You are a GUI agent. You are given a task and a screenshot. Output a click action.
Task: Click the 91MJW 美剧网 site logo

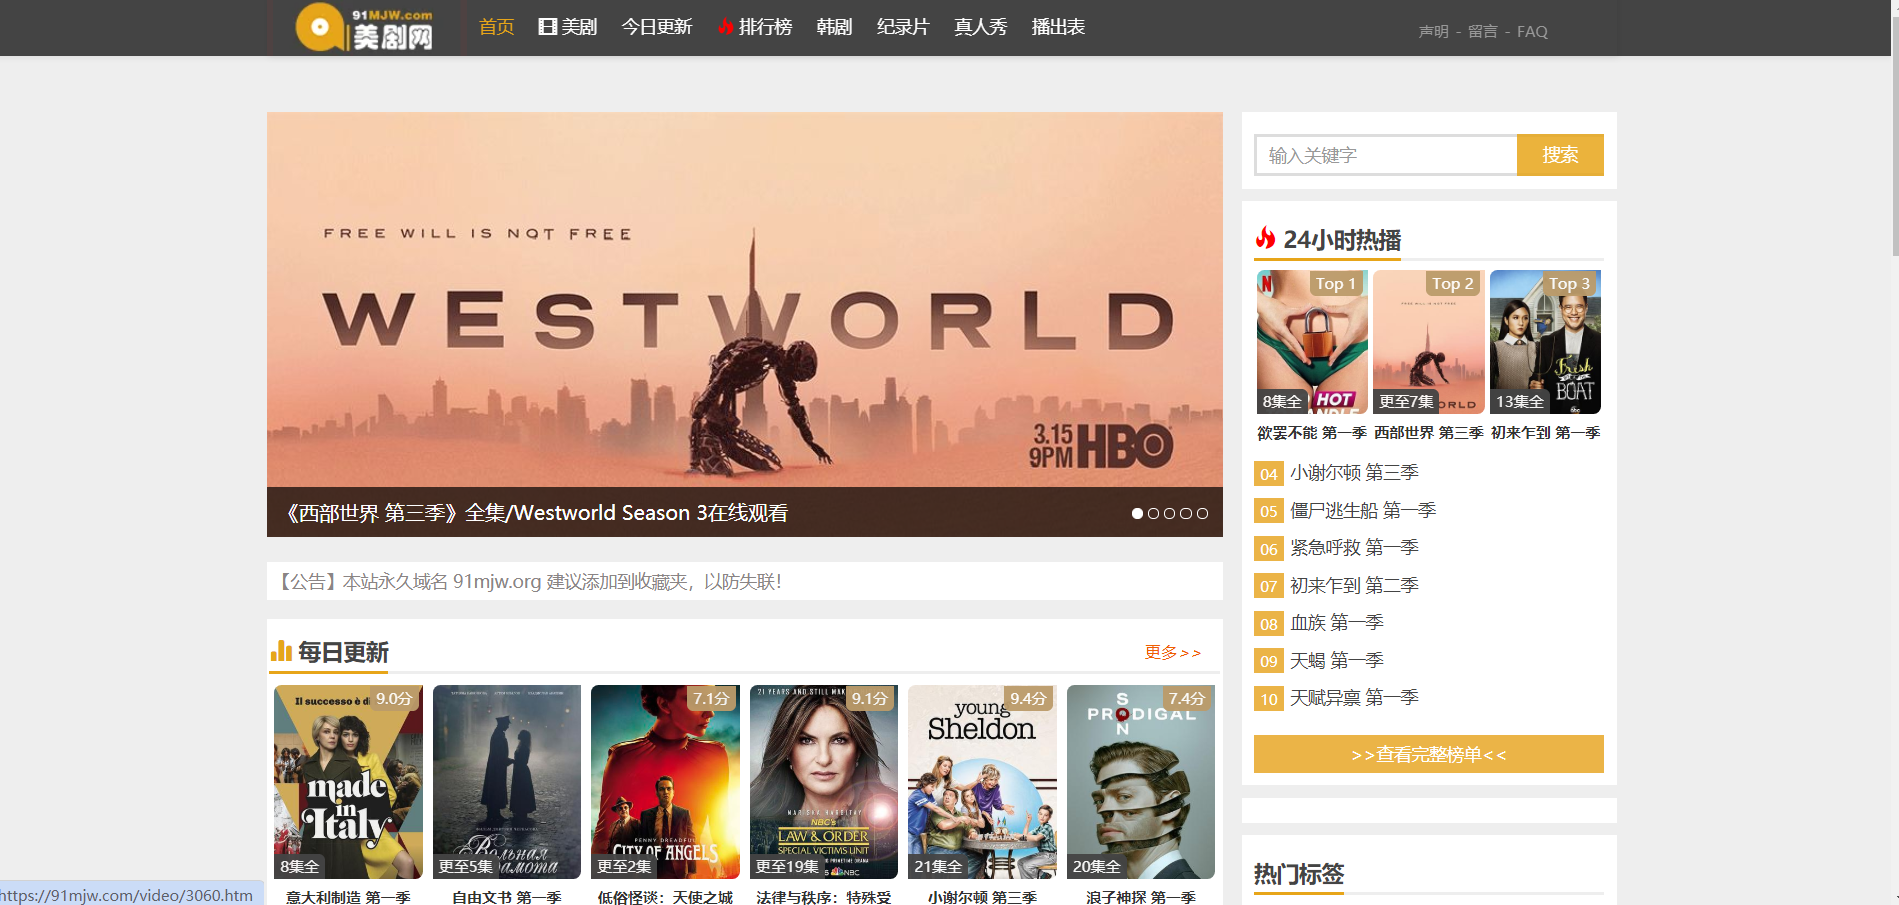pos(365,27)
